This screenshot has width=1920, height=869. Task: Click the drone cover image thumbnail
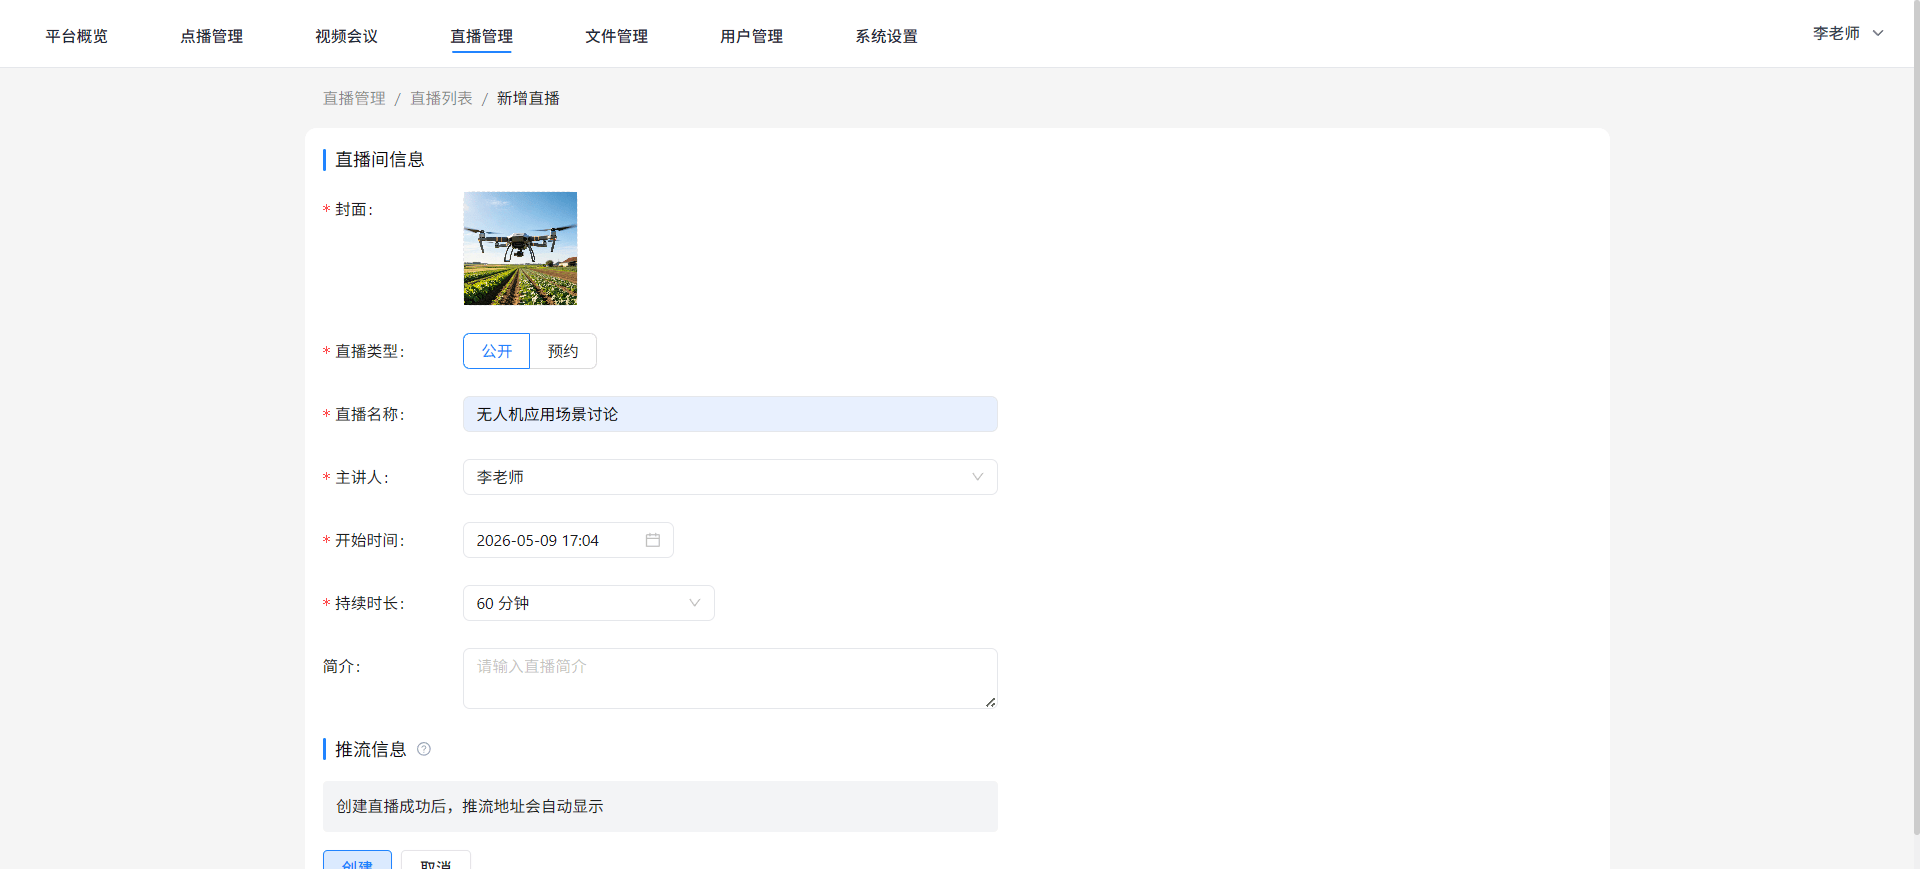click(x=520, y=248)
